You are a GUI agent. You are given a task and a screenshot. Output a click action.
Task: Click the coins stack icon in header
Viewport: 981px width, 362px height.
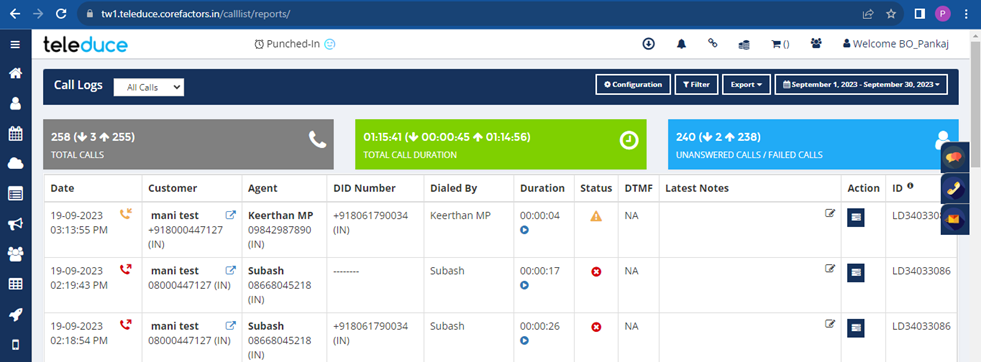(744, 44)
